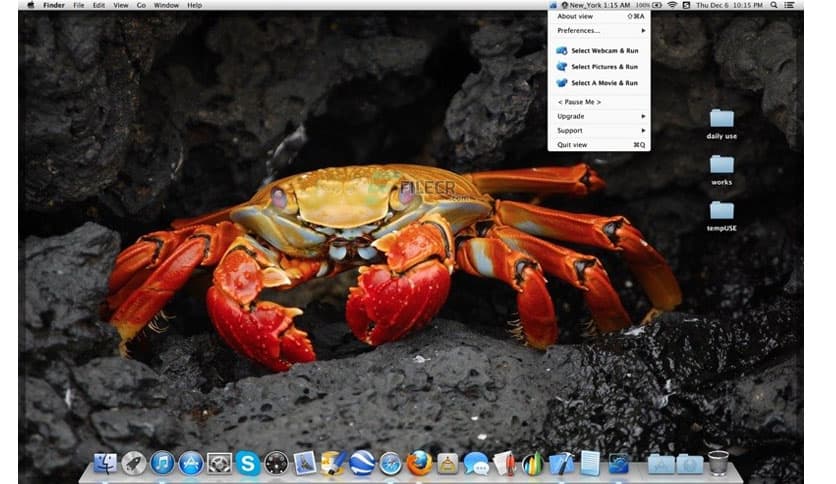The image size is (836, 484).
Task: Launch Firefox from the Dock
Action: tap(419, 463)
